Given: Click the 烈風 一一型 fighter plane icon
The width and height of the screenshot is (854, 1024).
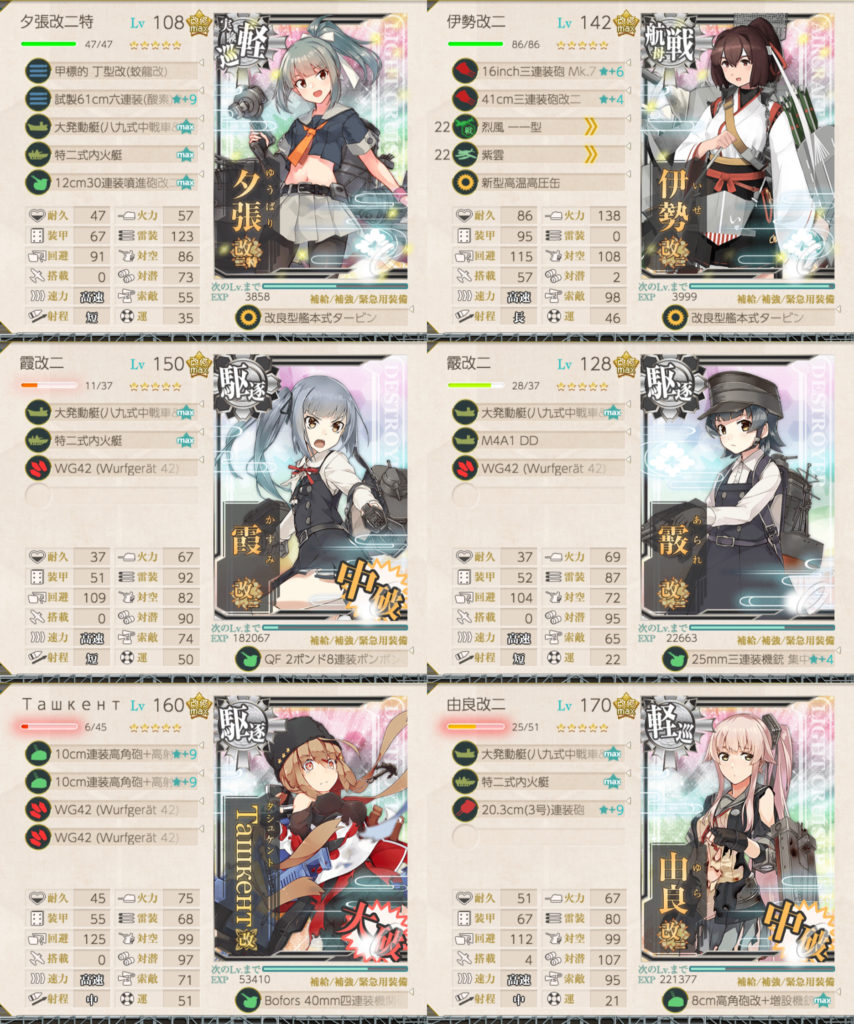Looking at the screenshot, I should 465,126.
